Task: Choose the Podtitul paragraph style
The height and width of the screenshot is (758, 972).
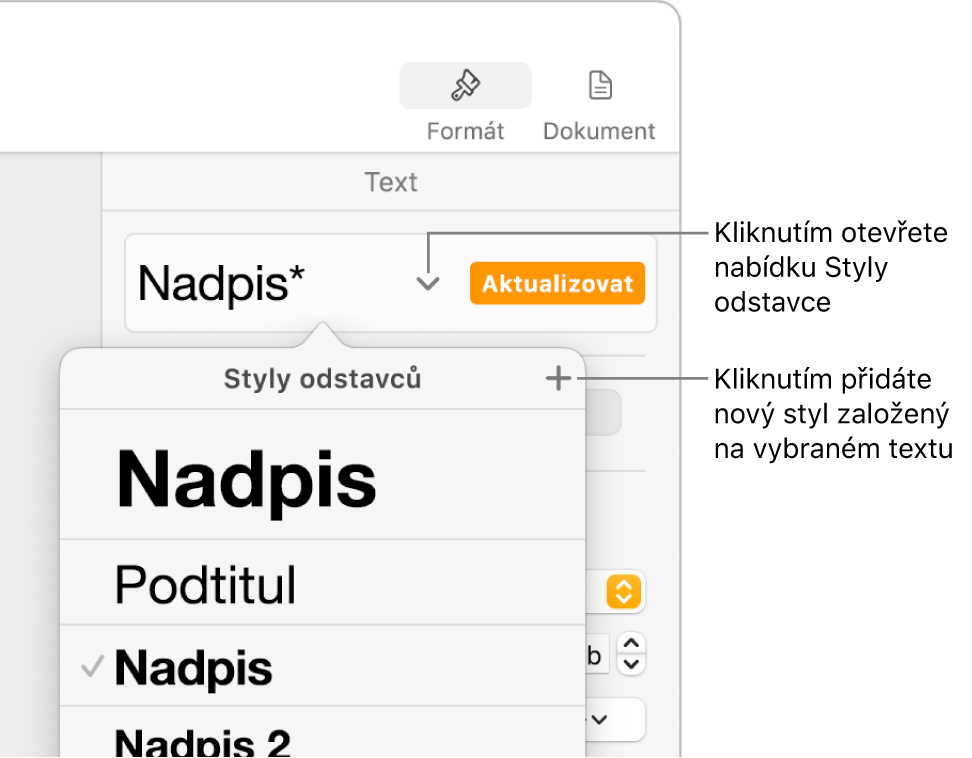Action: 322,583
